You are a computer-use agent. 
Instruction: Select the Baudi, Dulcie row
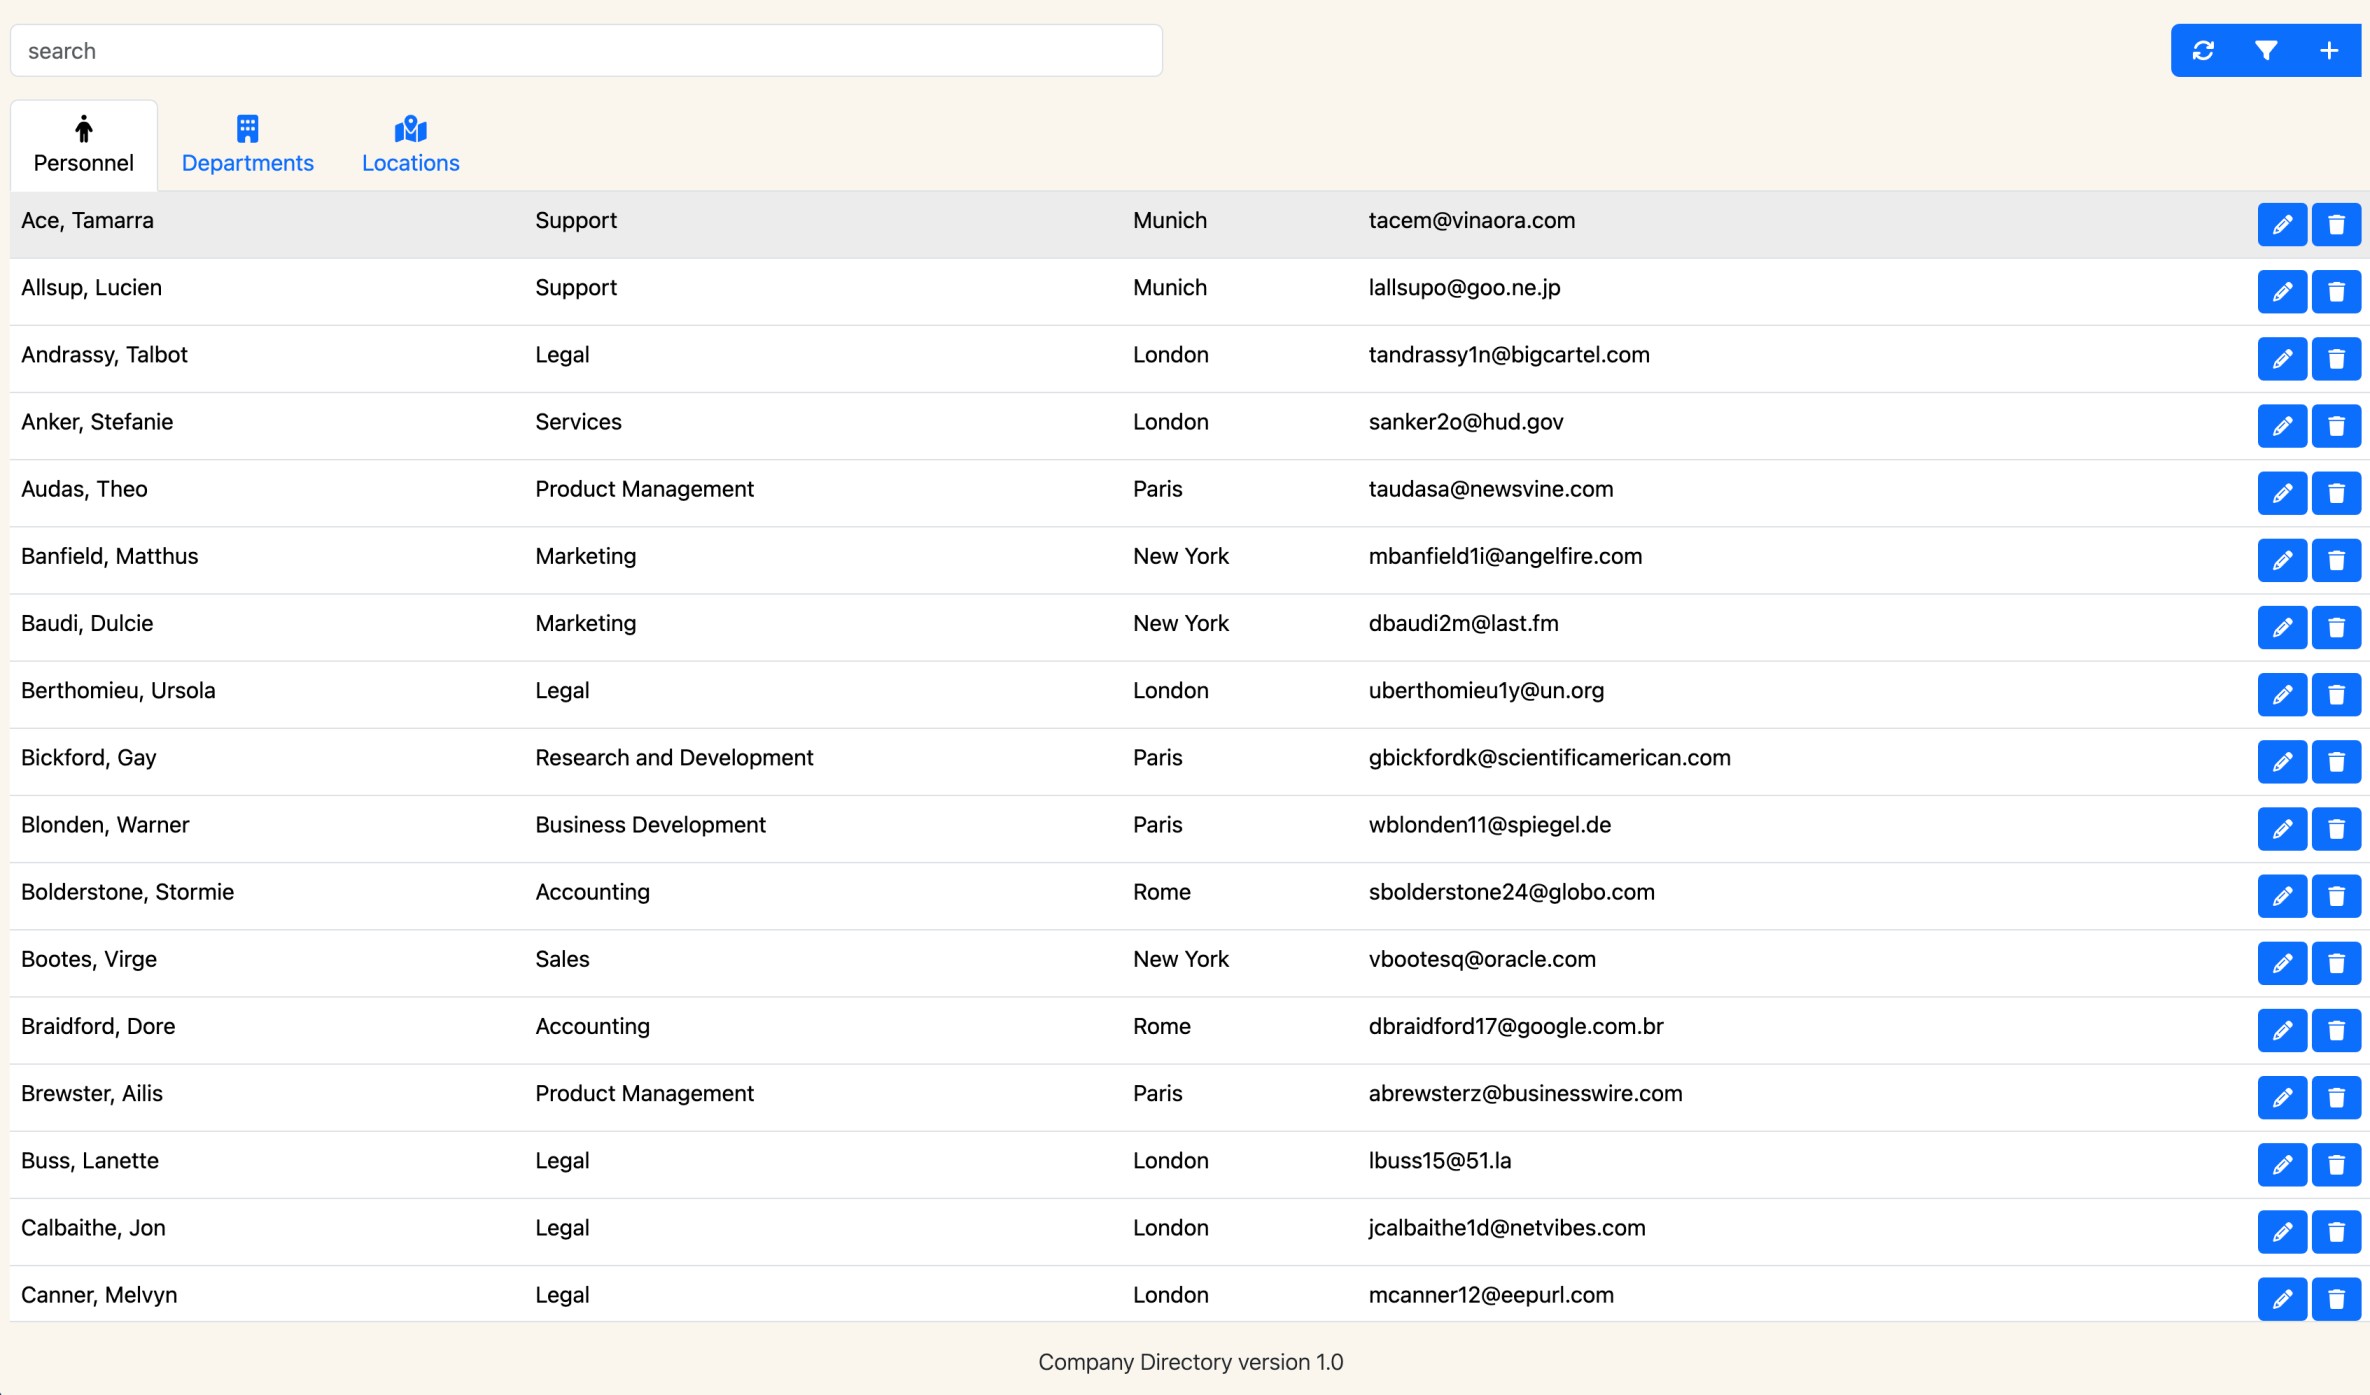87,623
